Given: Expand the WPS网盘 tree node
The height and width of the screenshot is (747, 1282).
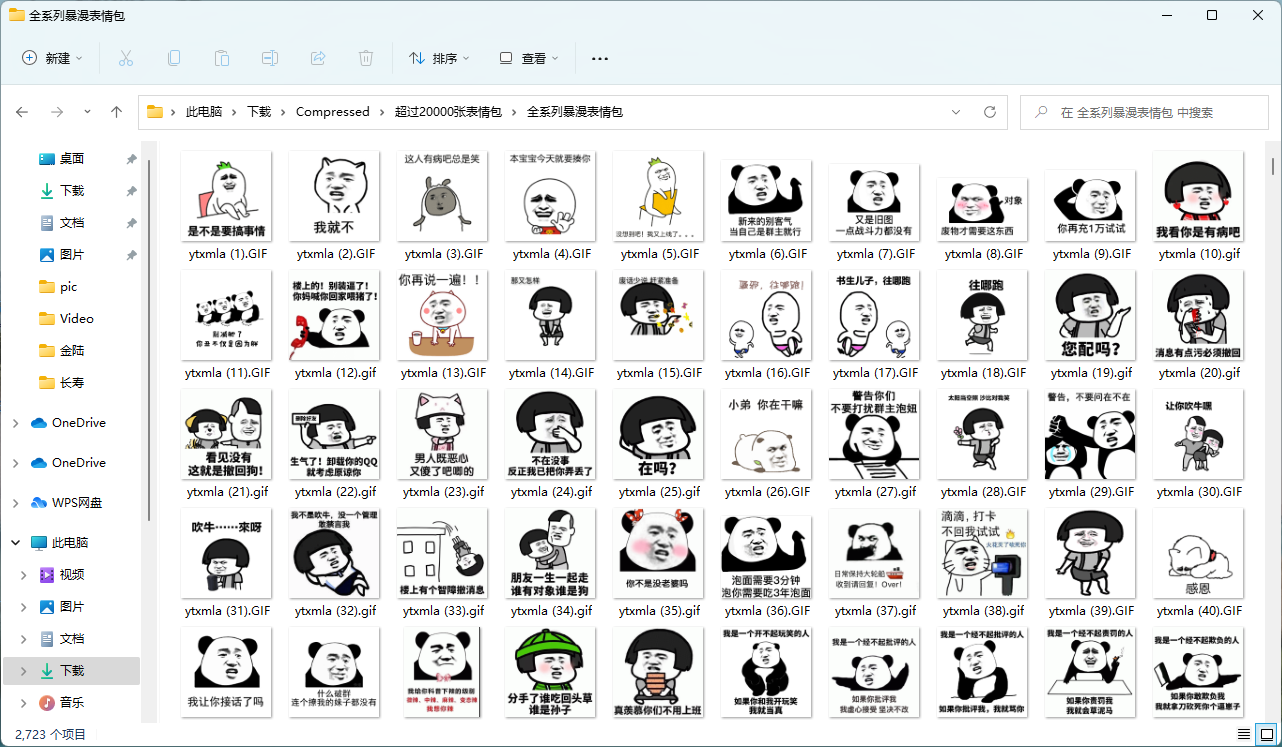Looking at the screenshot, I should [x=15, y=503].
